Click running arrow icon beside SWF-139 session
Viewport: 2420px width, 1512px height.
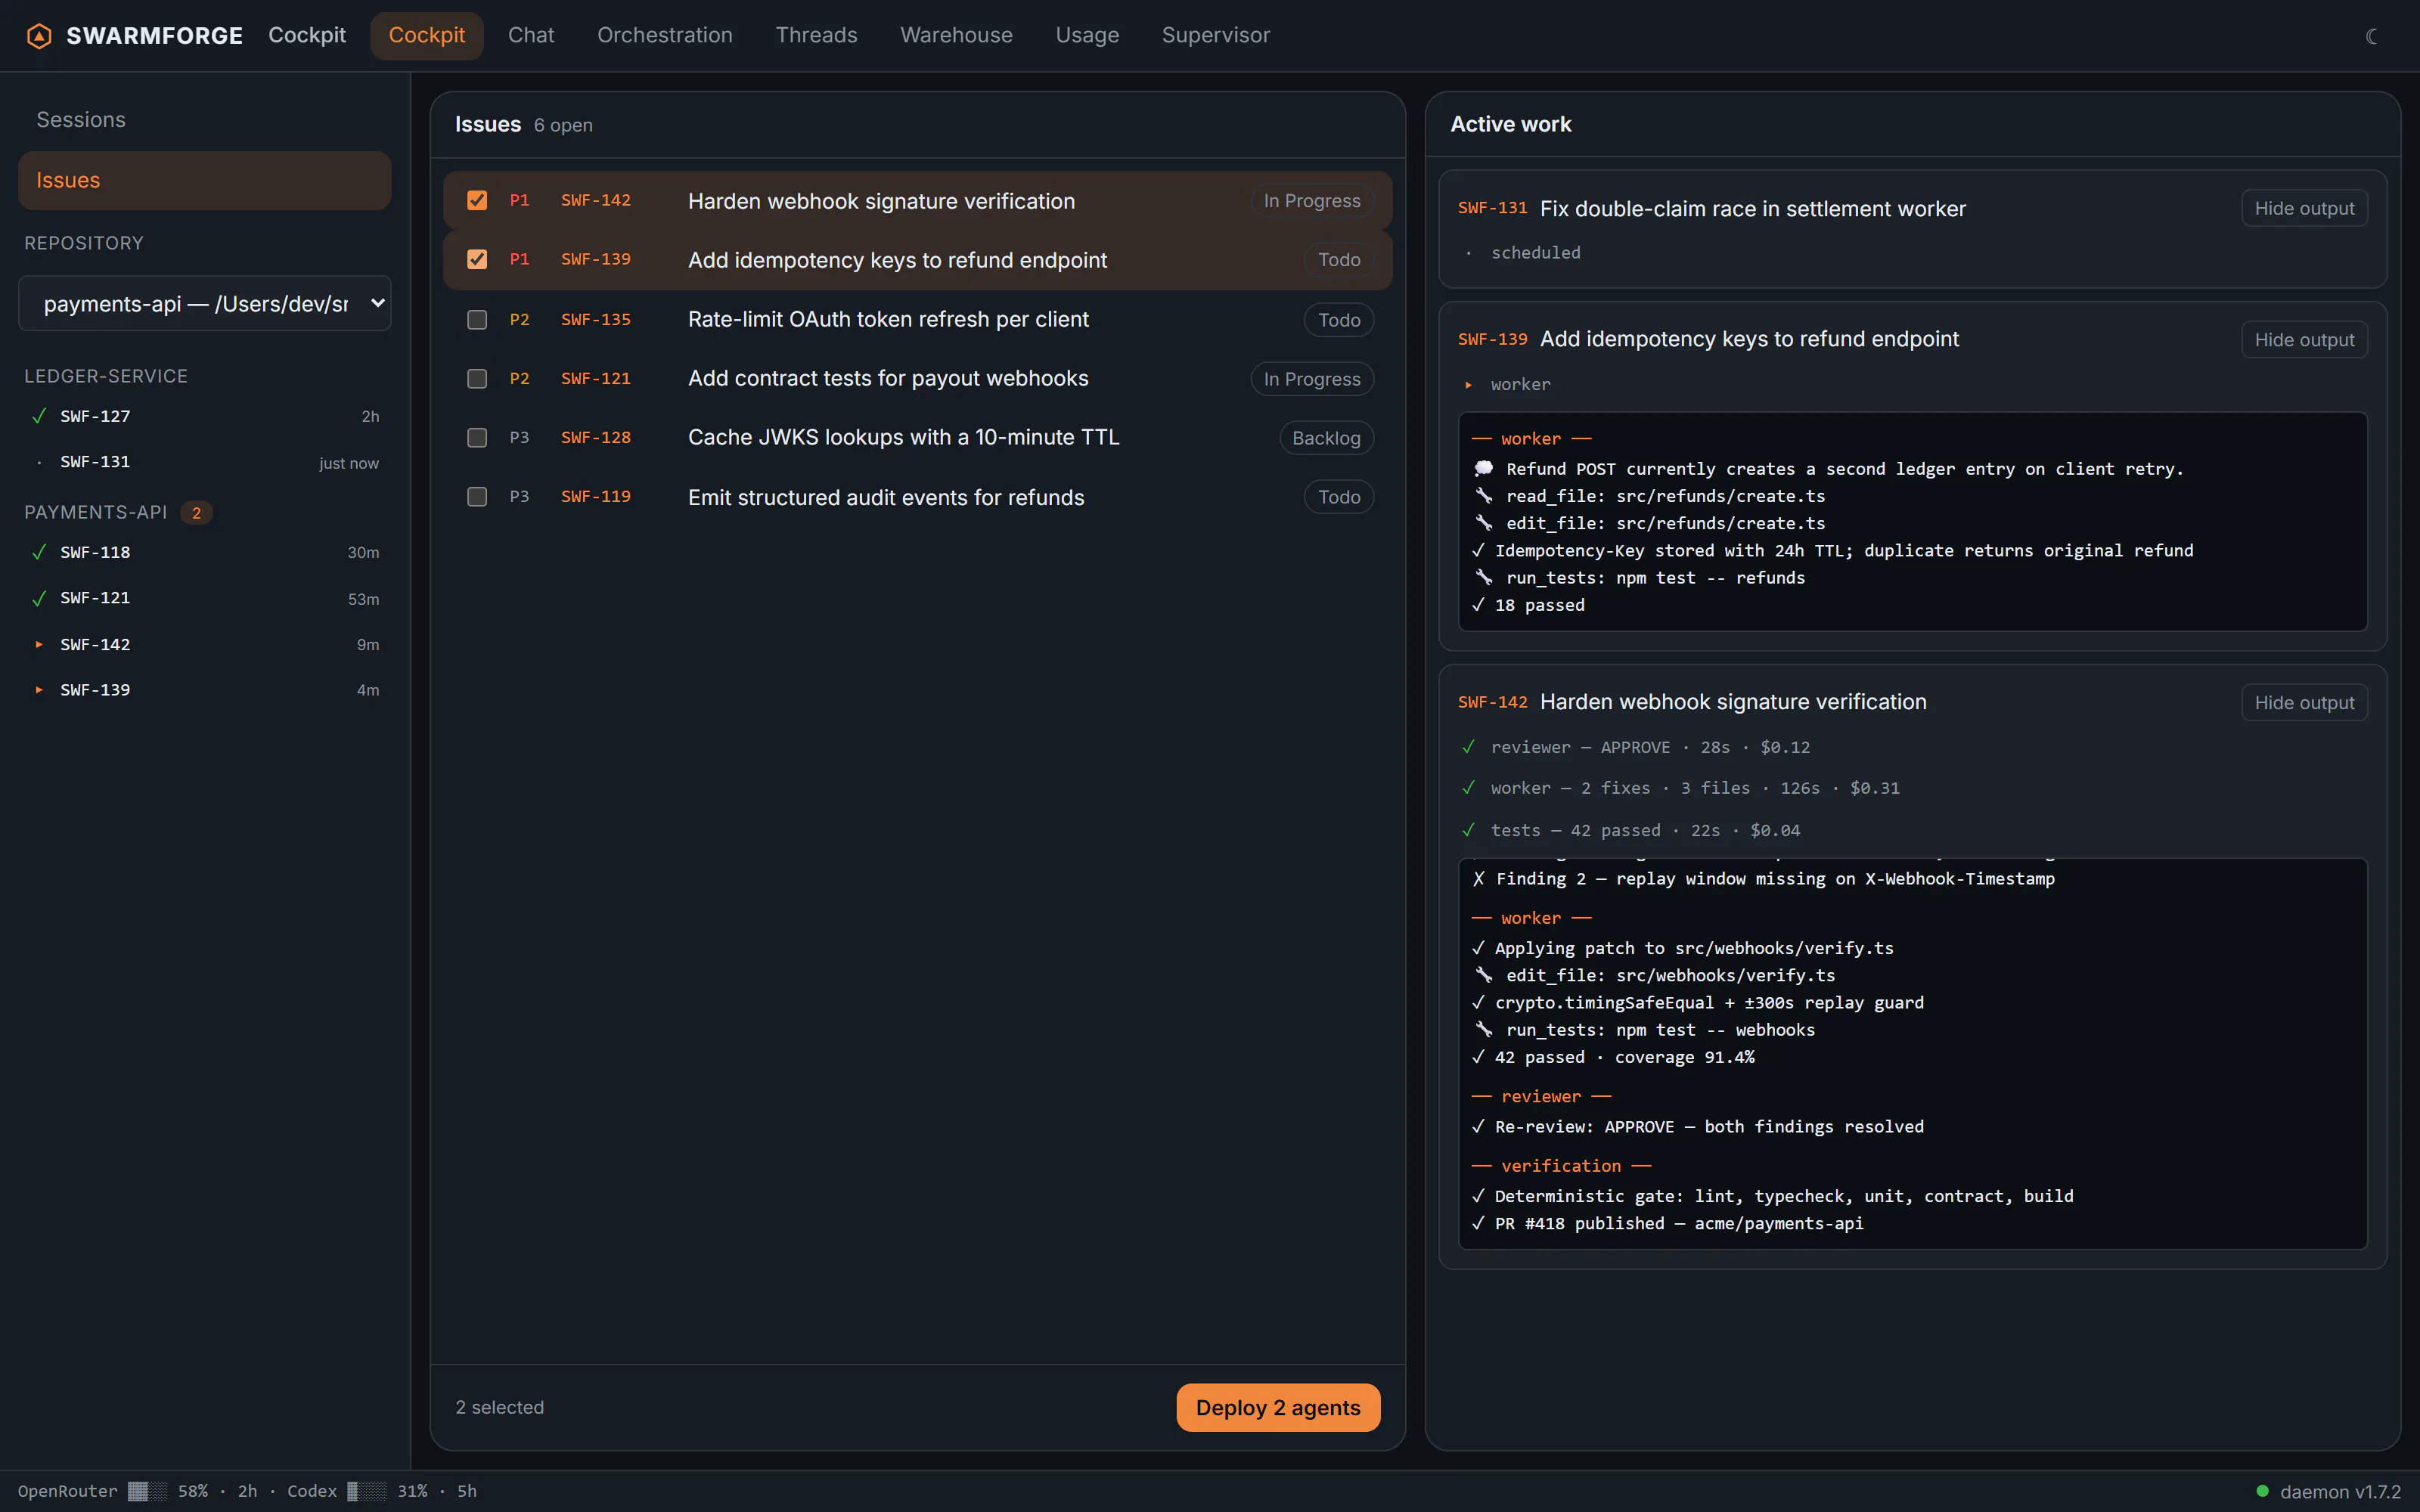tap(39, 690)
